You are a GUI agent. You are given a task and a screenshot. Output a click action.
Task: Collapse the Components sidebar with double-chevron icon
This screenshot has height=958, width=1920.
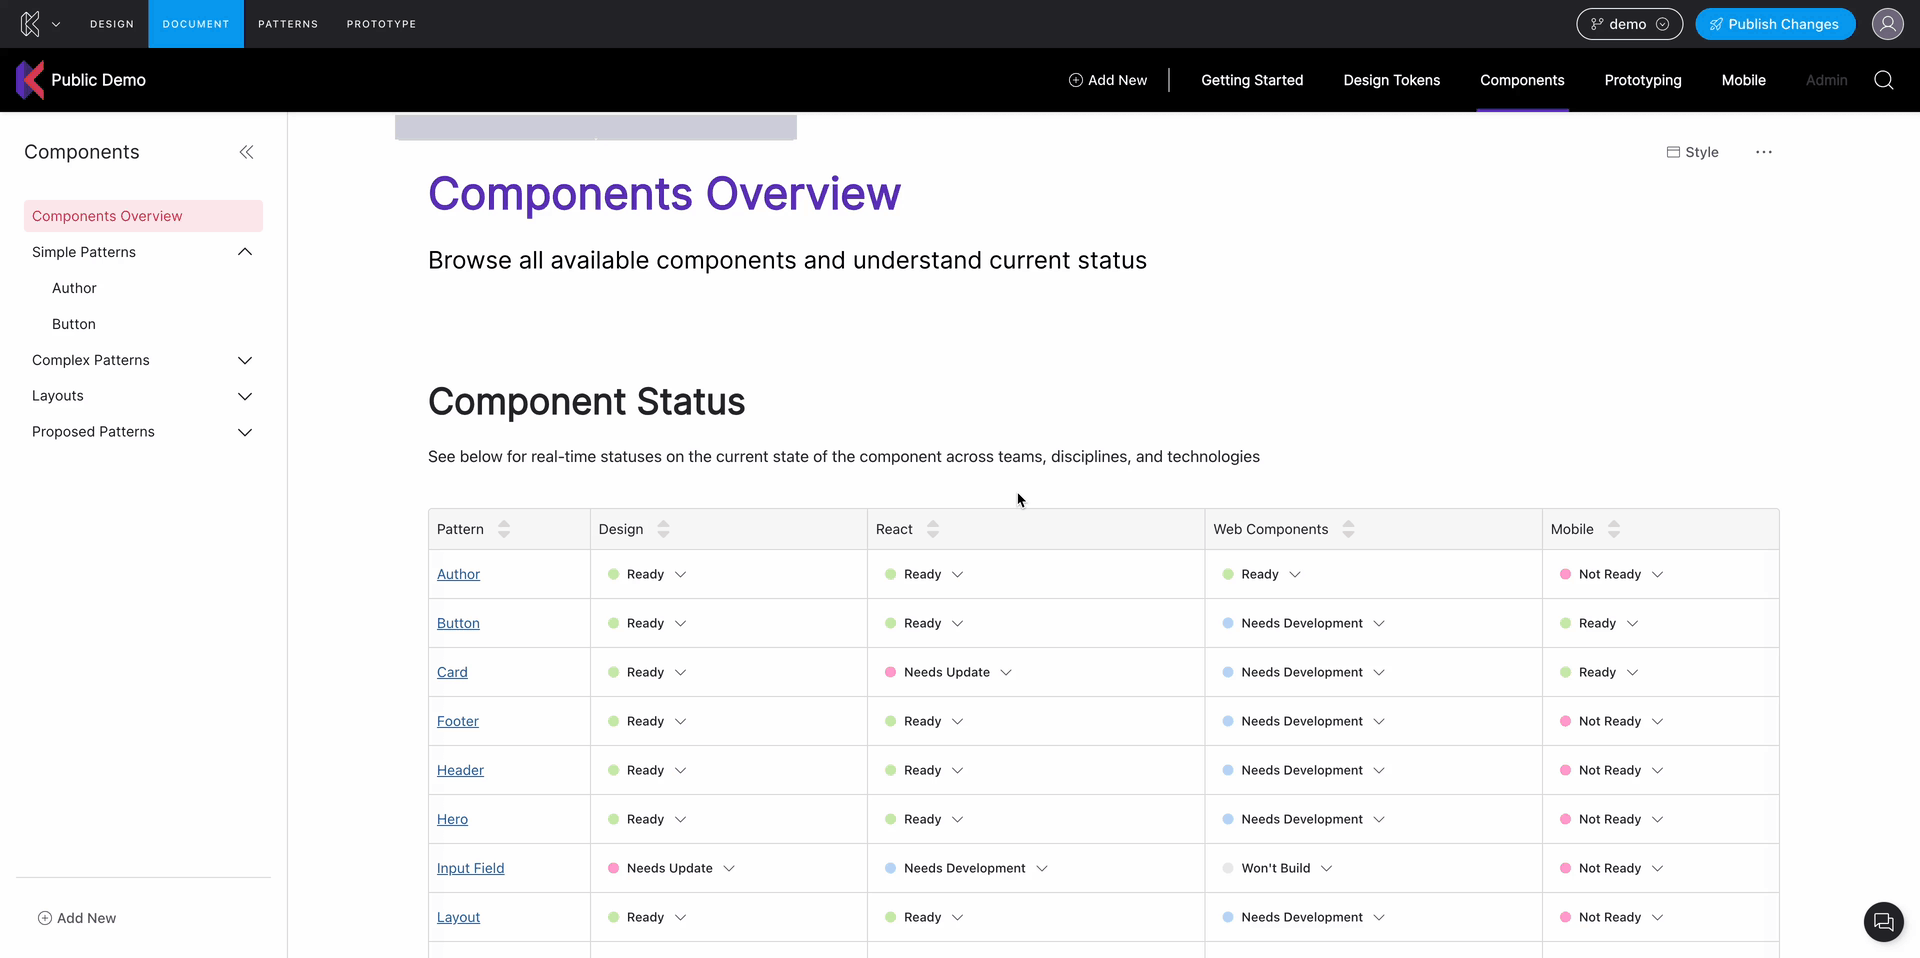[246, 152]
